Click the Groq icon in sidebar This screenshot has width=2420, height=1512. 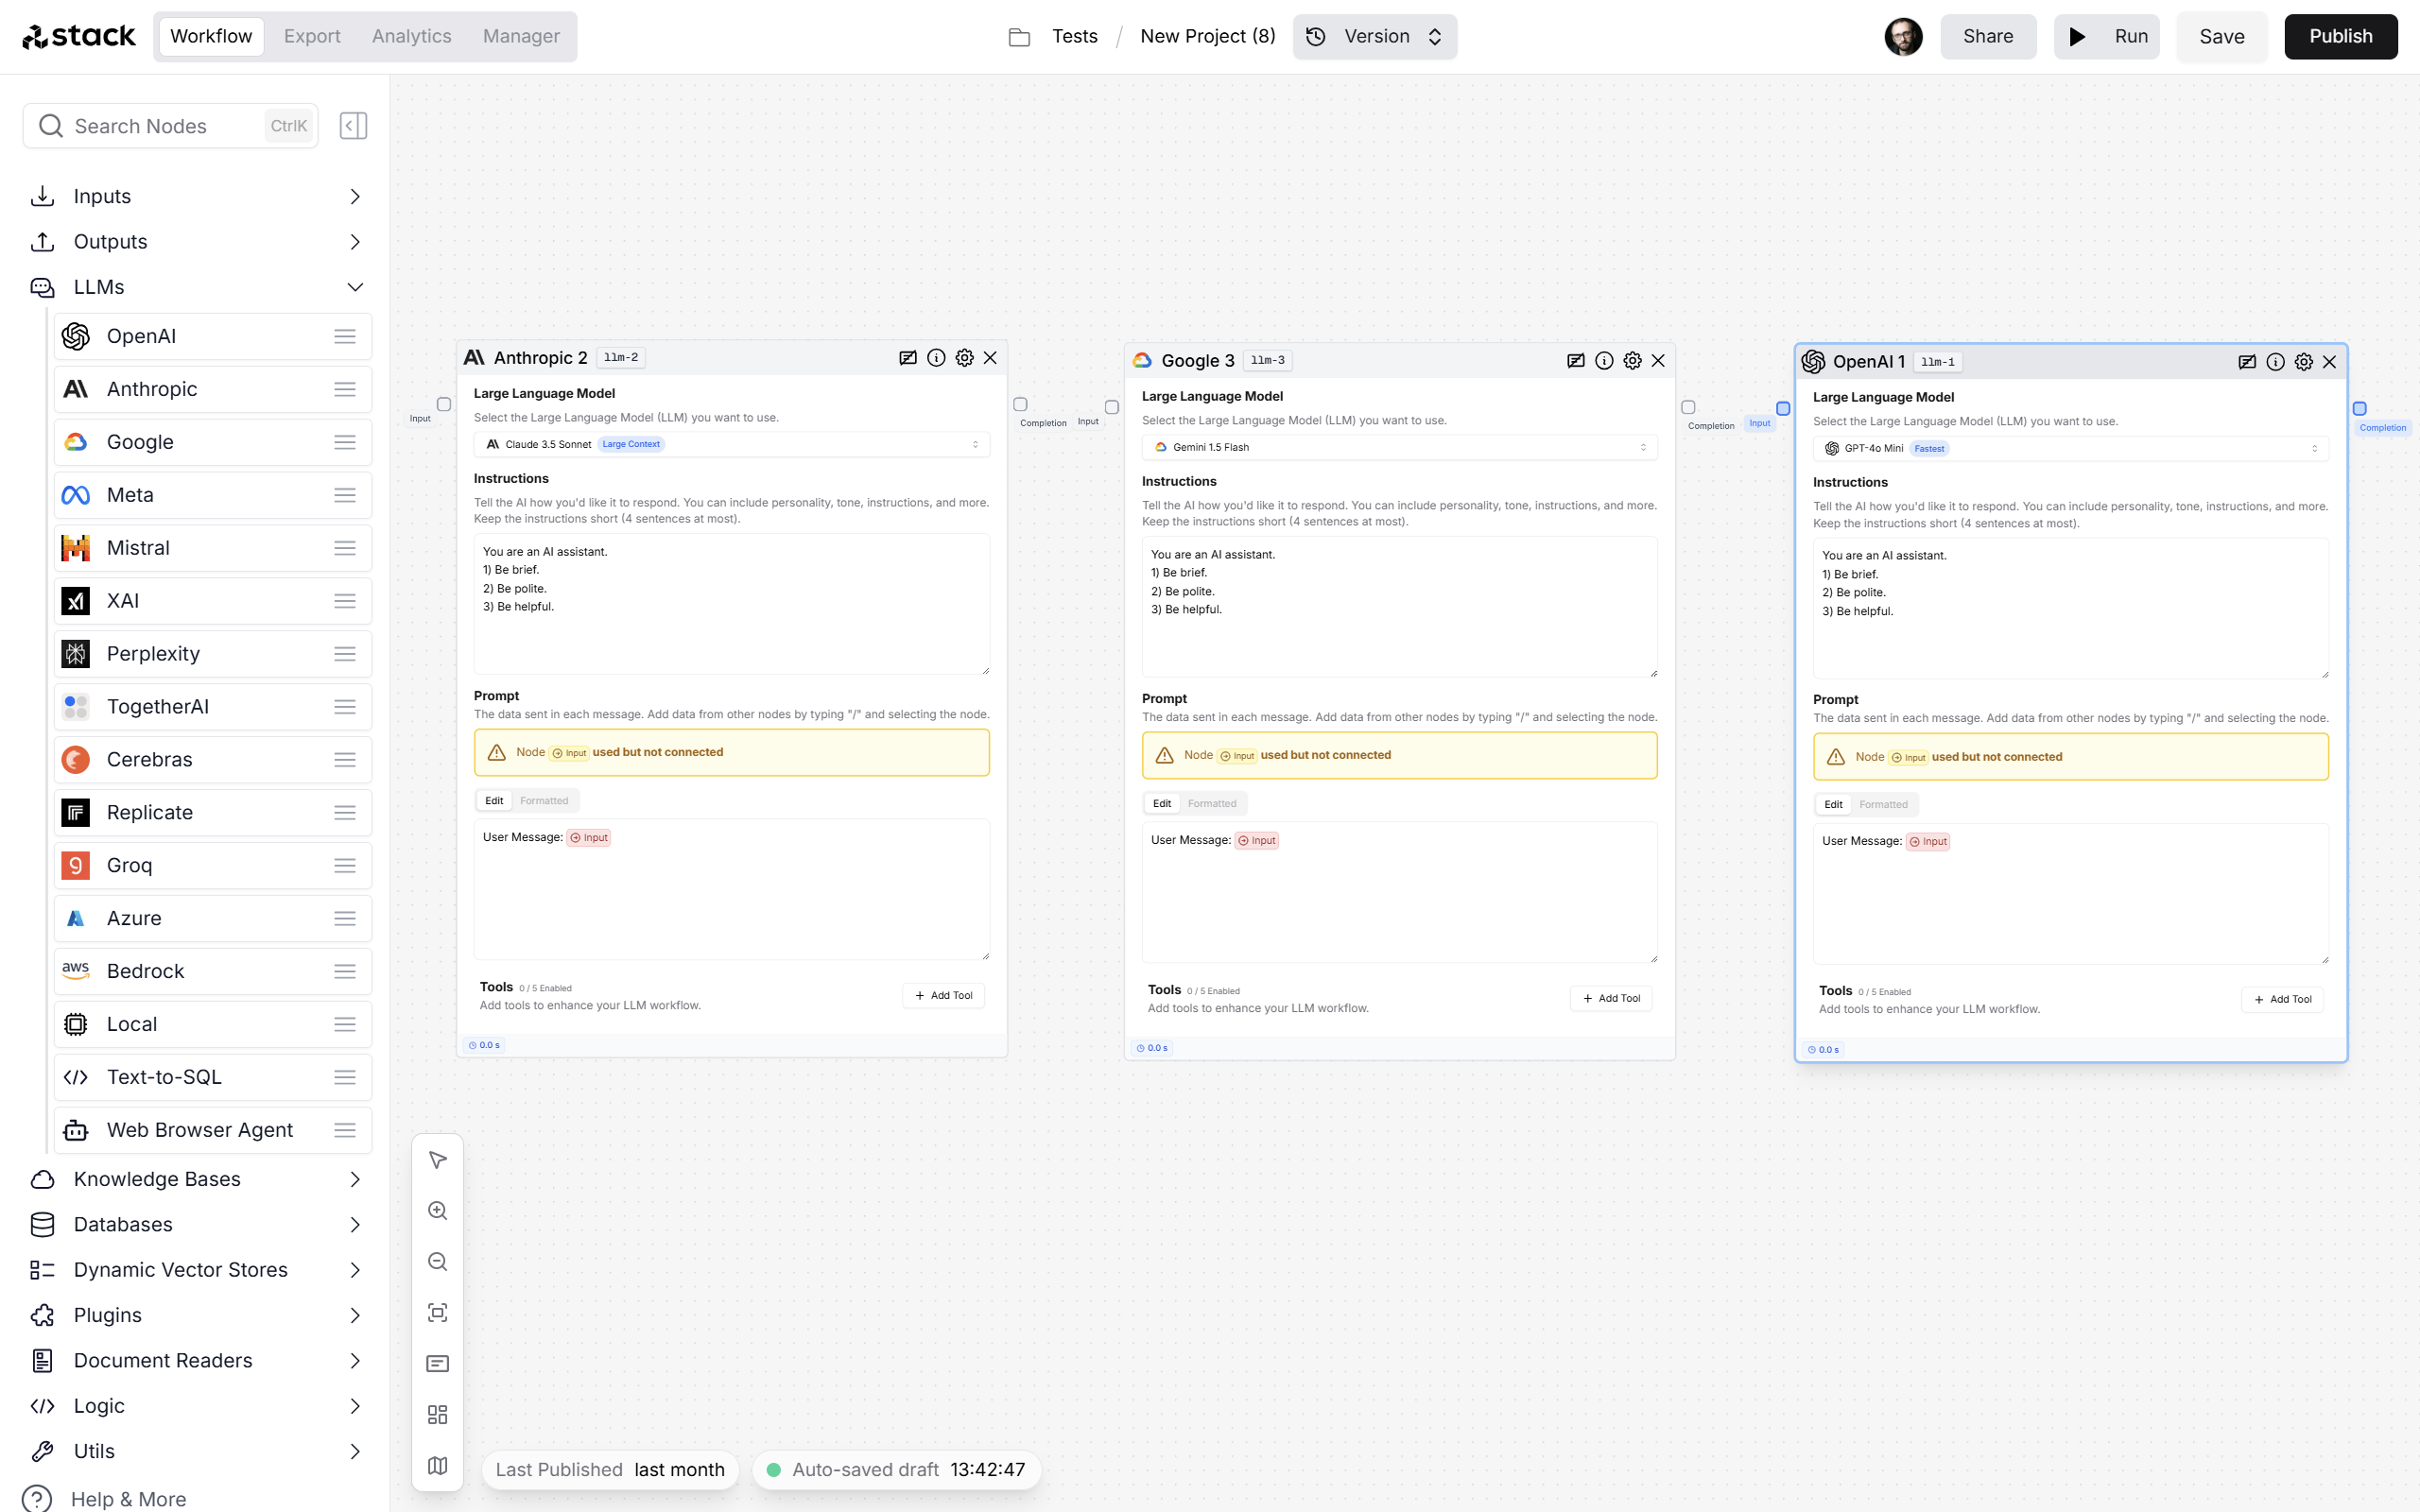75,866
